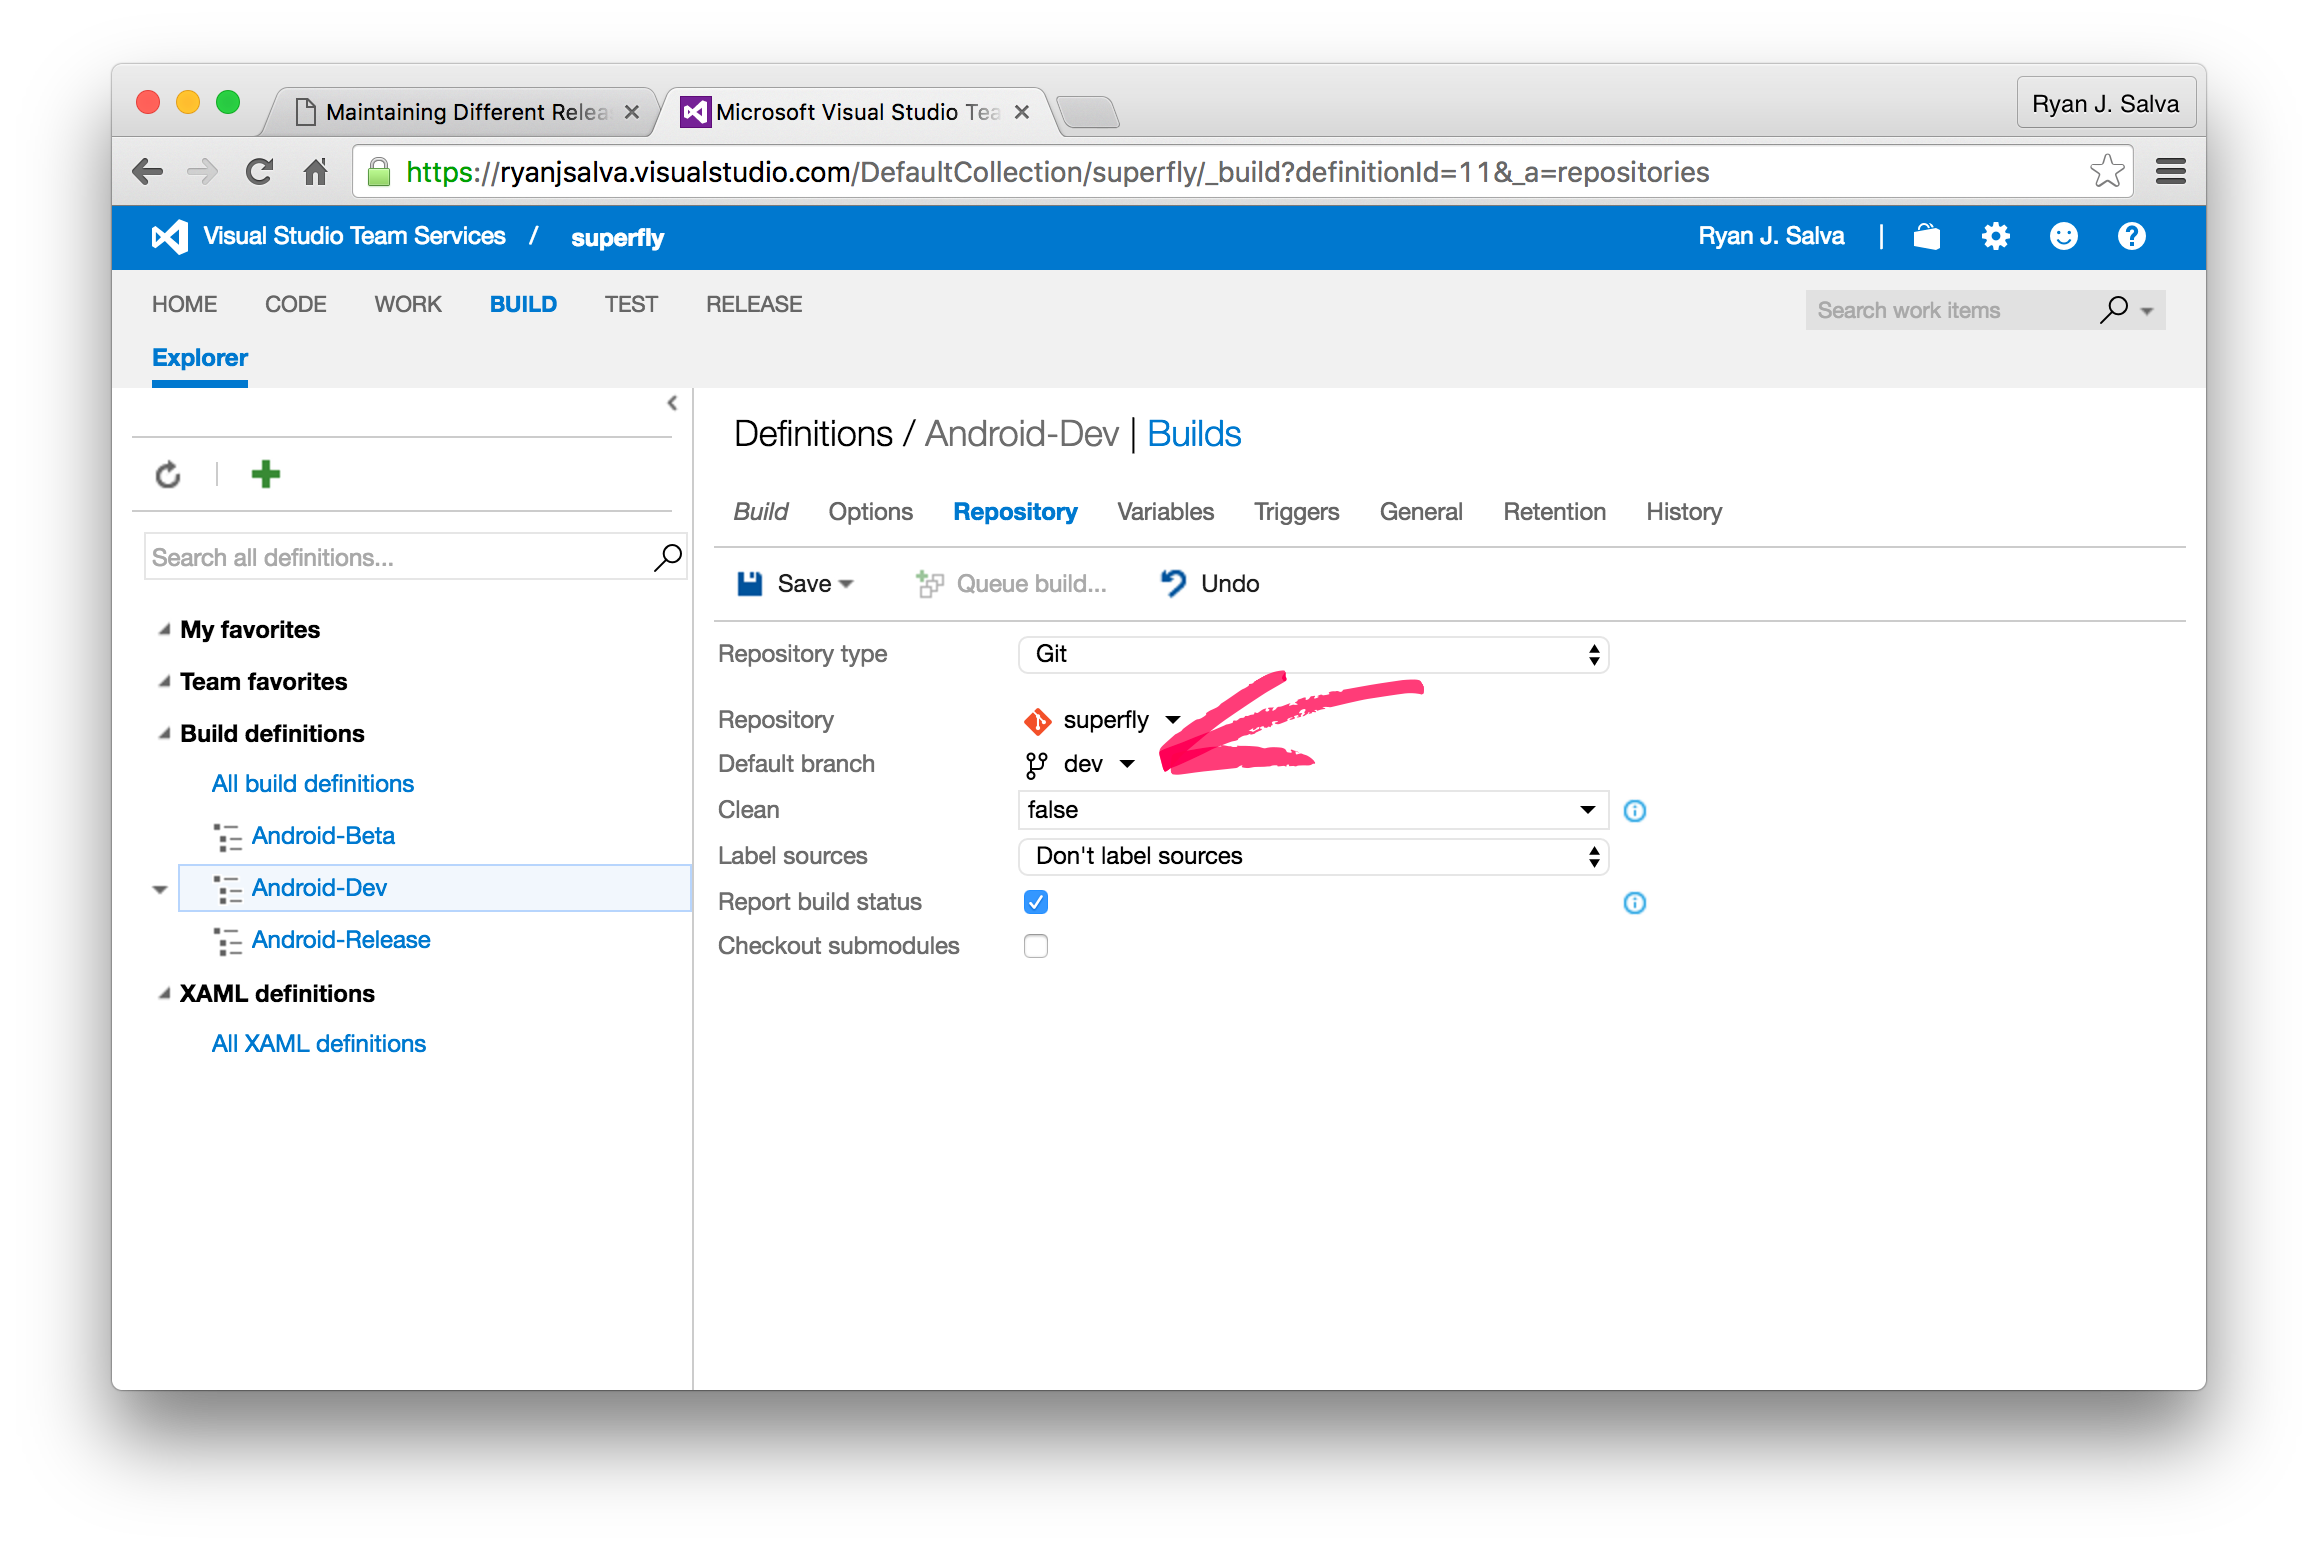Open the Android-Release build definition

coord(340,940)
